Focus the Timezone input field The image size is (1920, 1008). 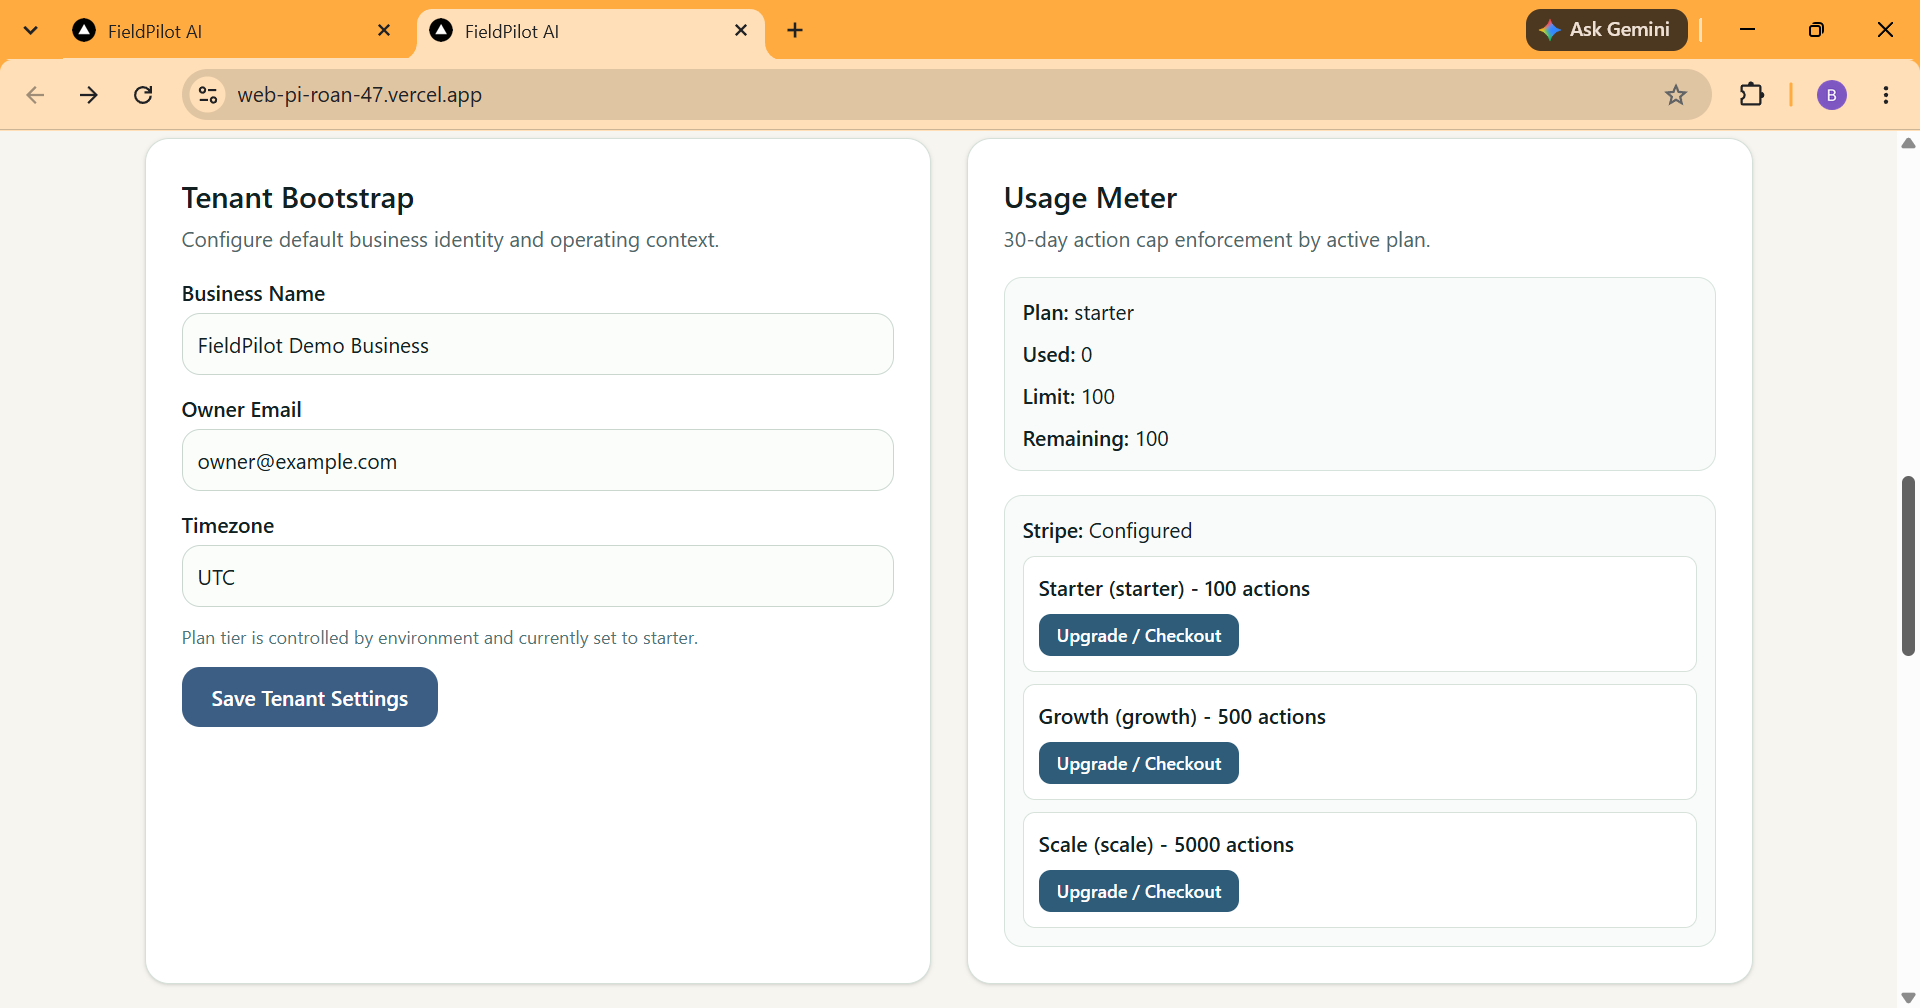click(538, 577)
